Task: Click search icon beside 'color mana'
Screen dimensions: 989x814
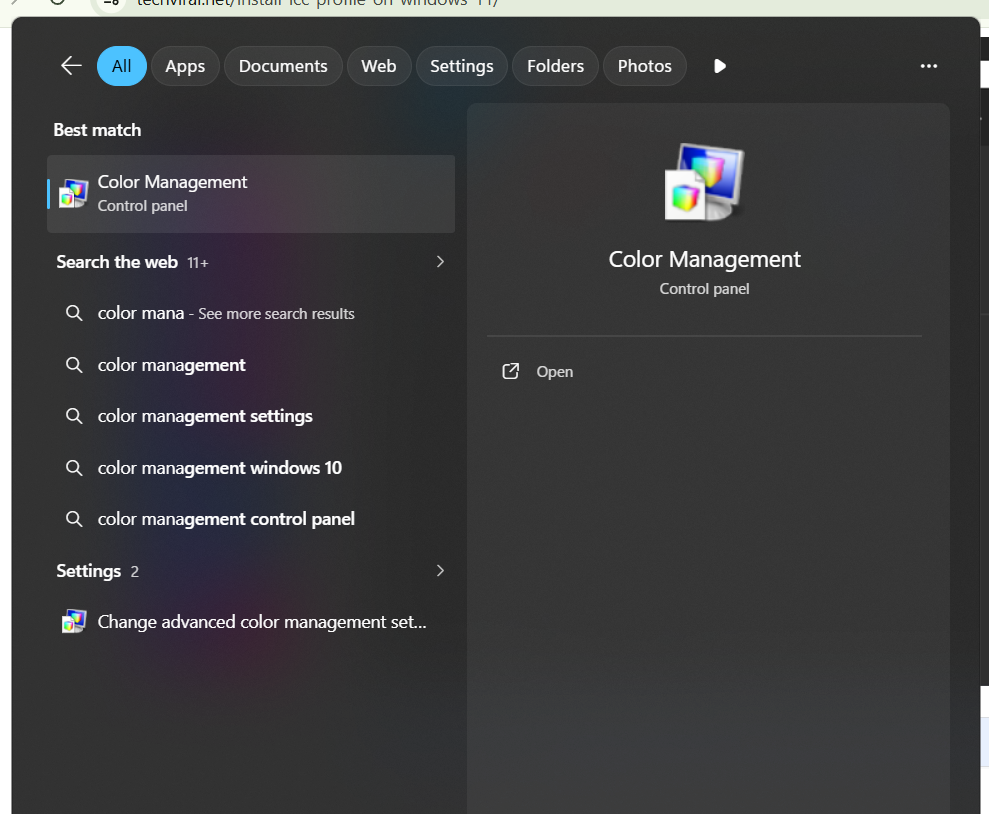Action: [x=74, y=313]
